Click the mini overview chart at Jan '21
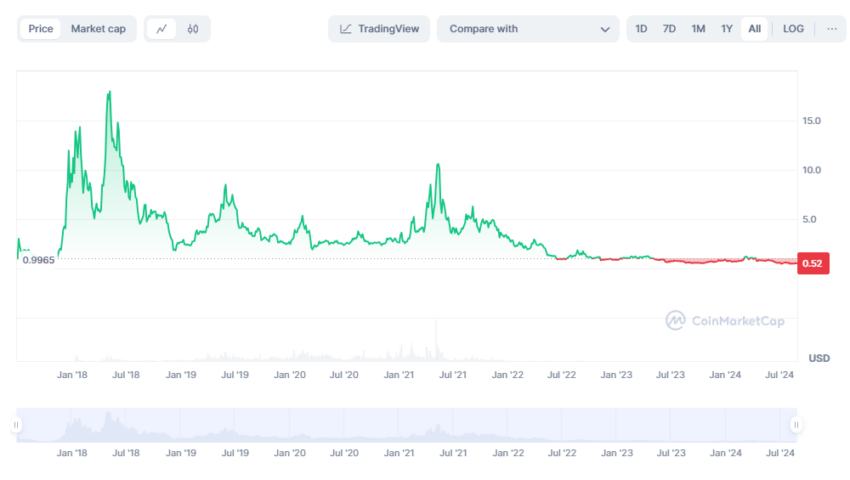The image size is (850, 480). pyautogui.click(x=398, y=425)
